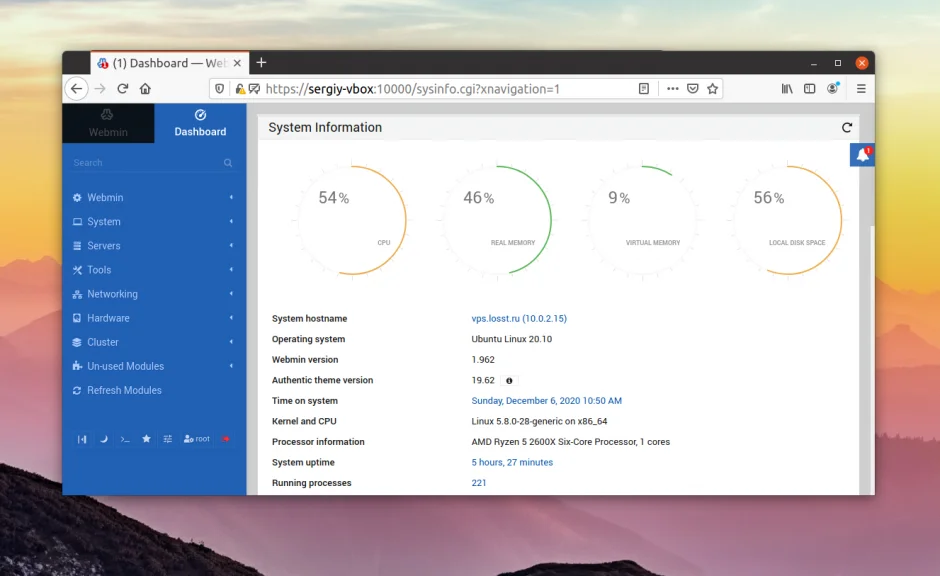Expand the Un-used Modules category
Viewport: 940px width, 576px height.
[125, 366]
